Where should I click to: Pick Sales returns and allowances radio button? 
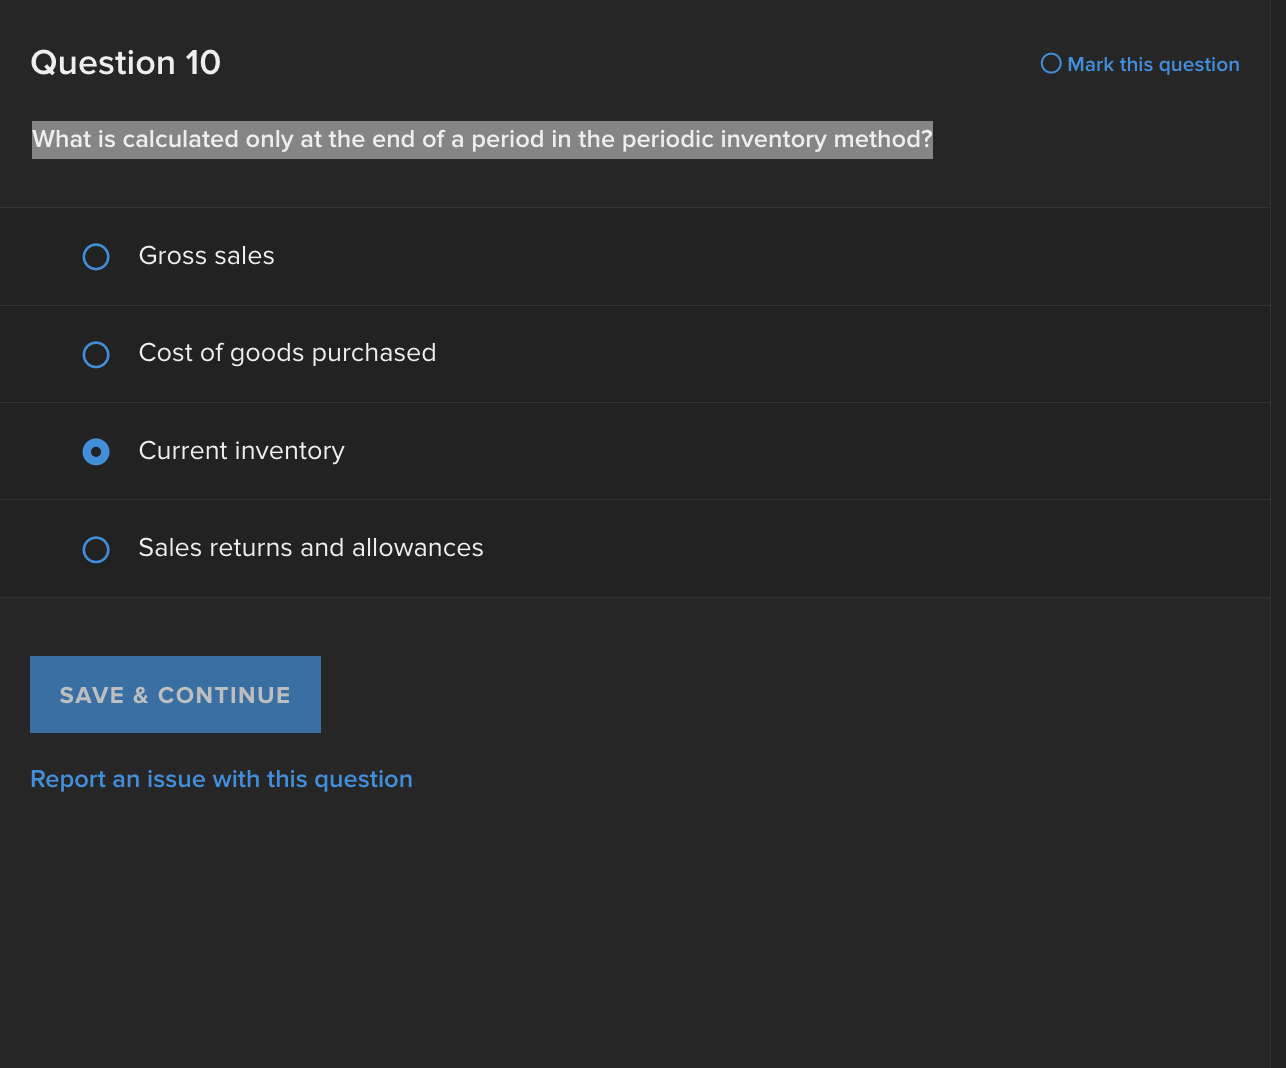(96, 550)
